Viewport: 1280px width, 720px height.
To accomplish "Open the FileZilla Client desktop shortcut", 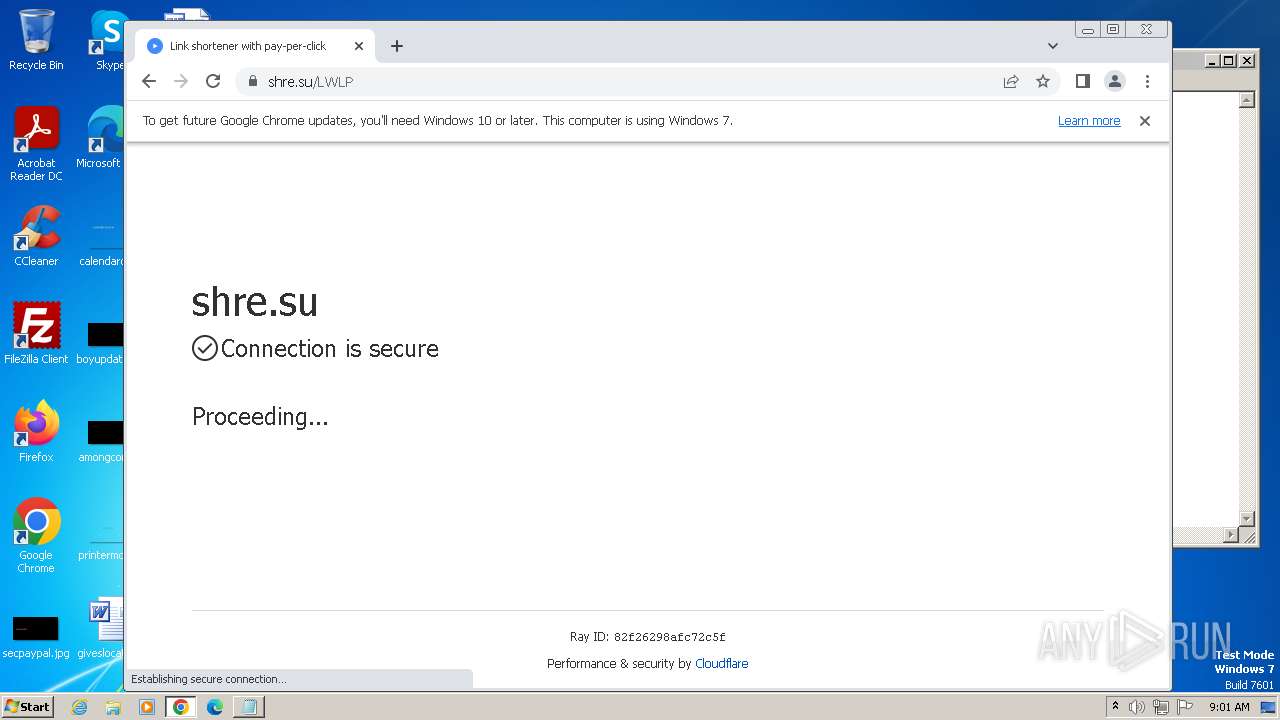I will coord(36,334).
